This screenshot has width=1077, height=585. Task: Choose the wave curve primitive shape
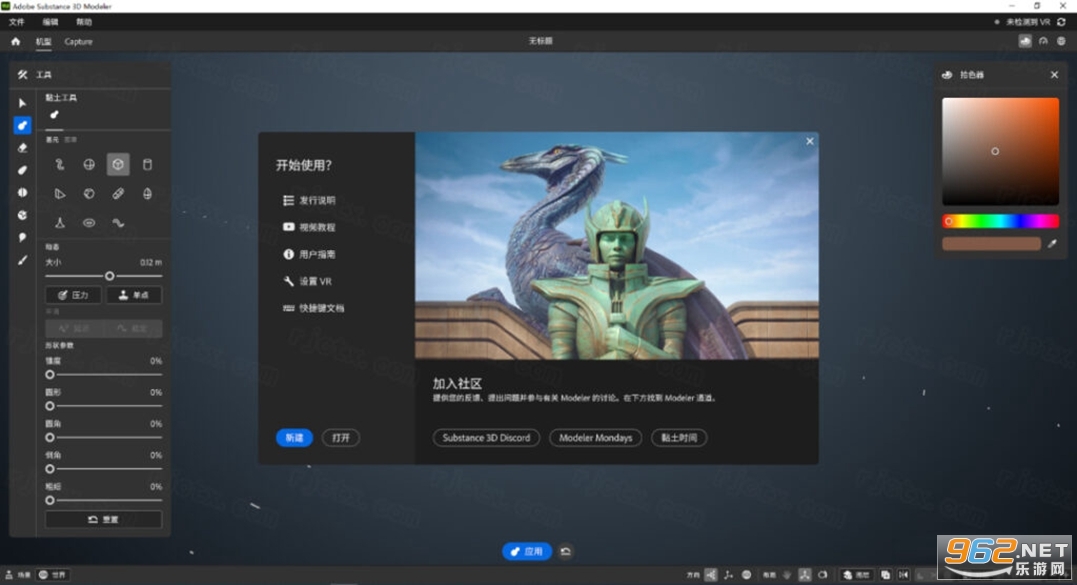click(x=118, y=222)
